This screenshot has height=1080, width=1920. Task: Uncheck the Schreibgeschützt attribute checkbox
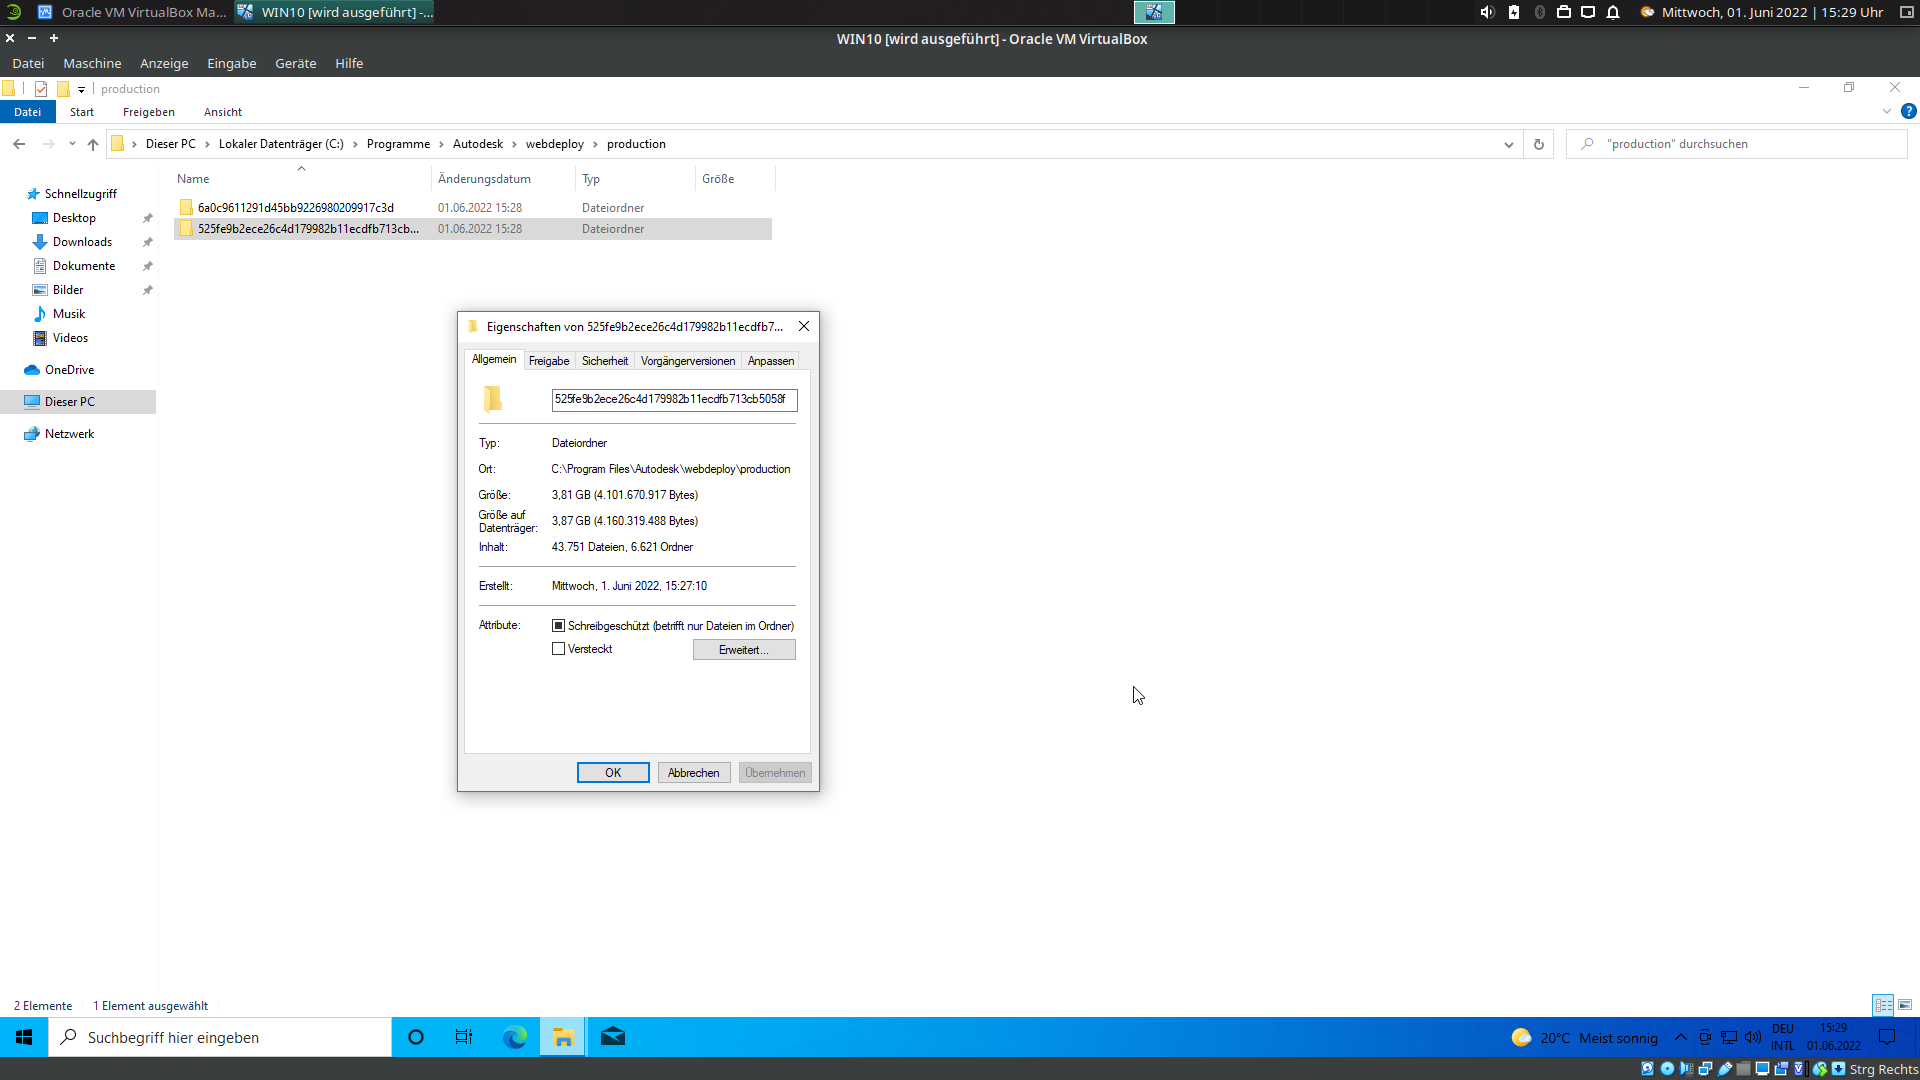tap(559, 625)
